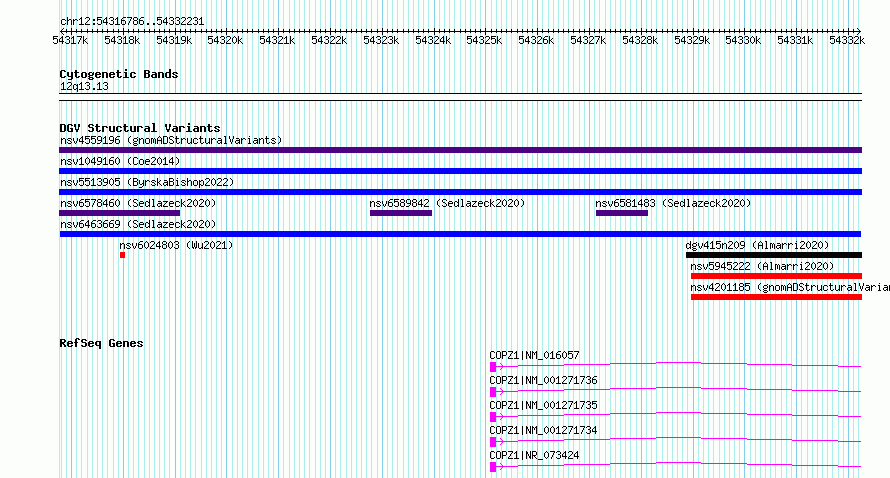Click the magenta exon box of COPZ1|NR_073424
Image resolution: width=890 pixels, height=478 pixels.
click(x=493, y=467)
